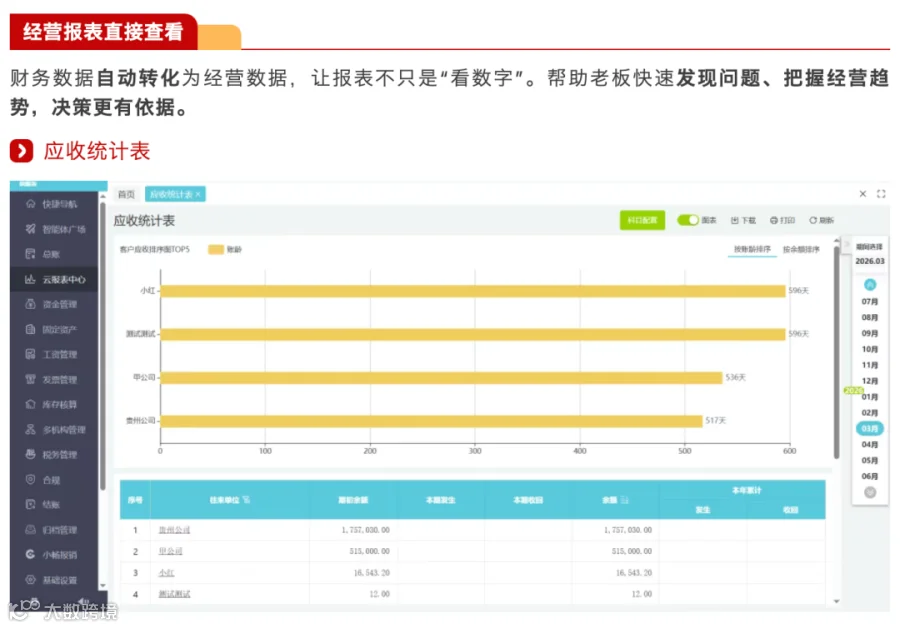Open the 贵州公司 link in table
900x628 pixels.
174,530
